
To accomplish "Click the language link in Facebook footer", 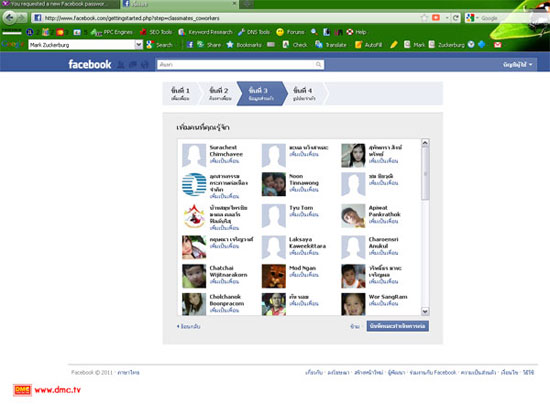I will coord(128,372).
